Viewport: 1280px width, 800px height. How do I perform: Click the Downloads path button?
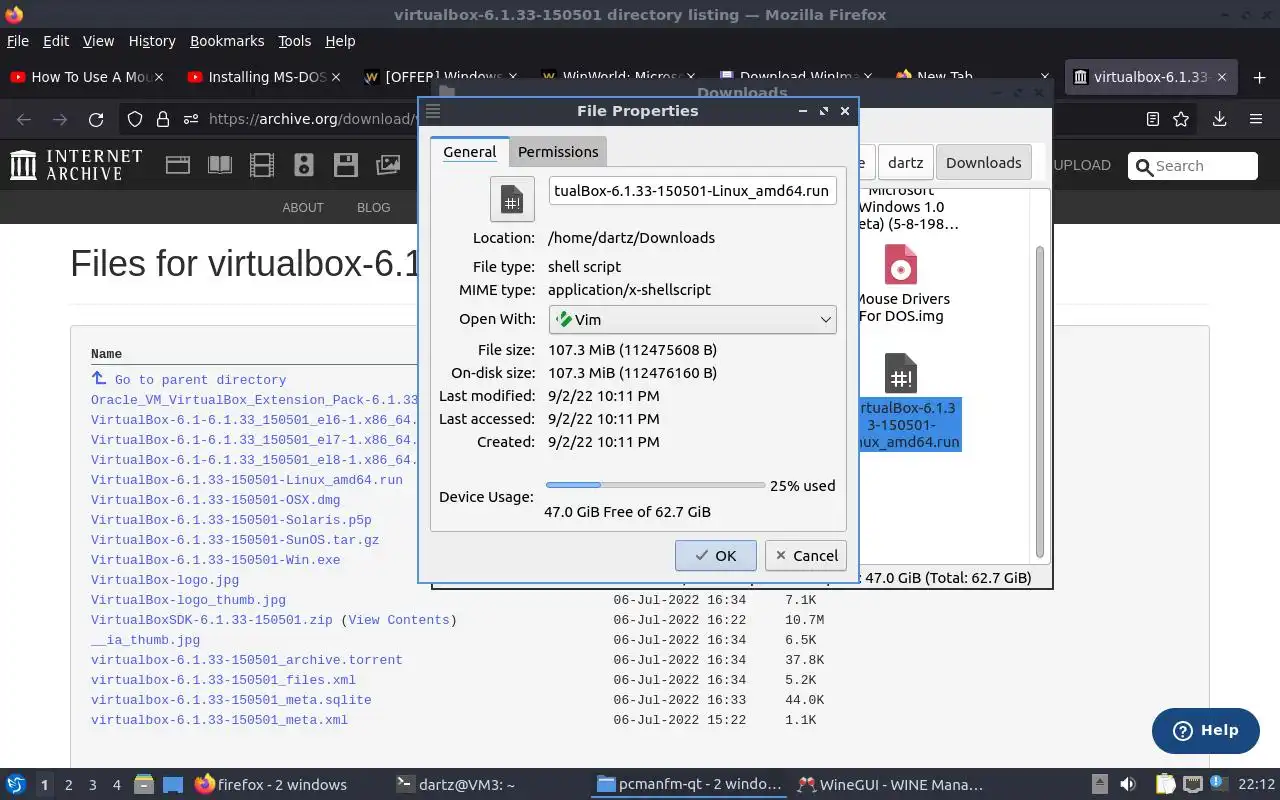(x=983, y=163)
